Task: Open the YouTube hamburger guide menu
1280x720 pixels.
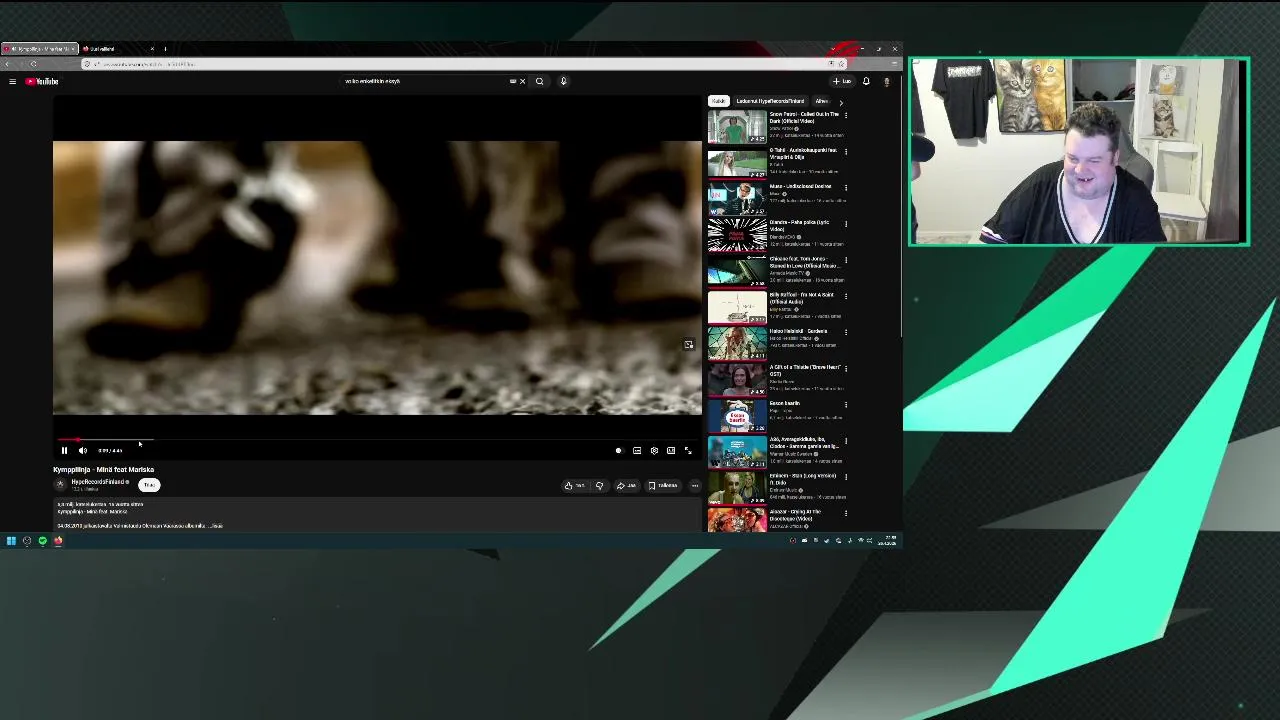Action: click(x=12, y=81)
